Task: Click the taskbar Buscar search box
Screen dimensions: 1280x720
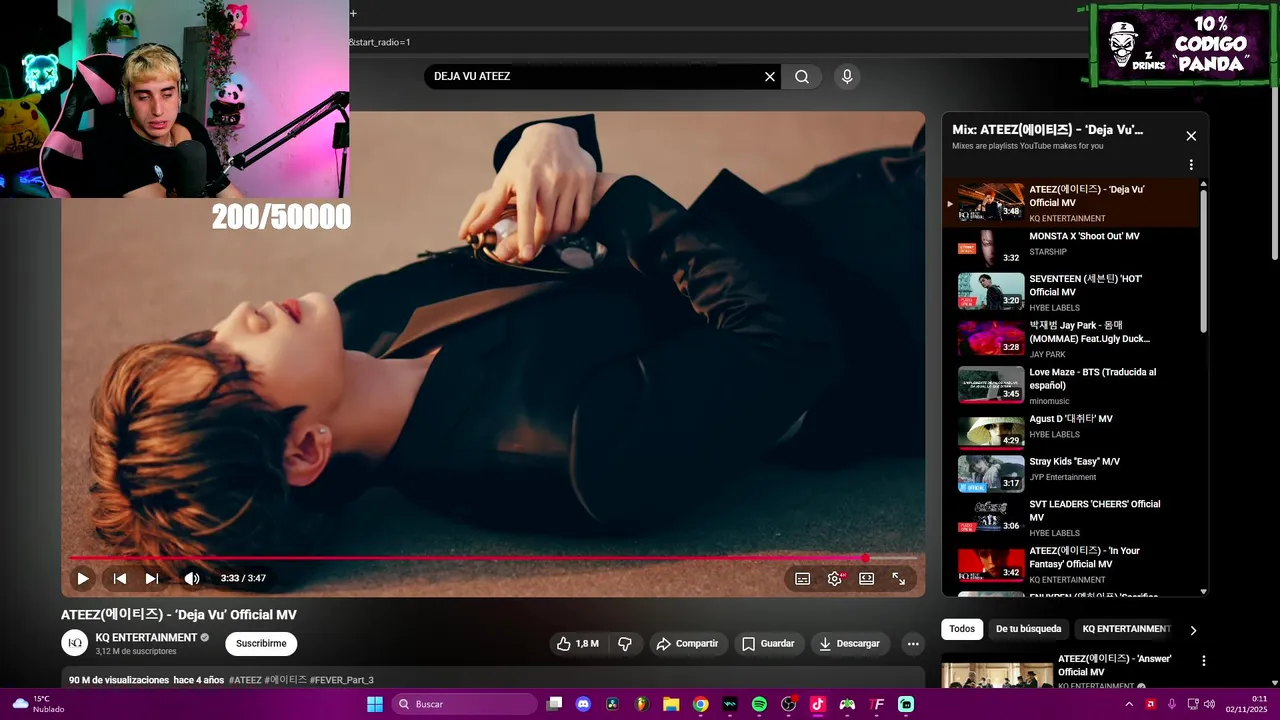Action: point(465,704)
